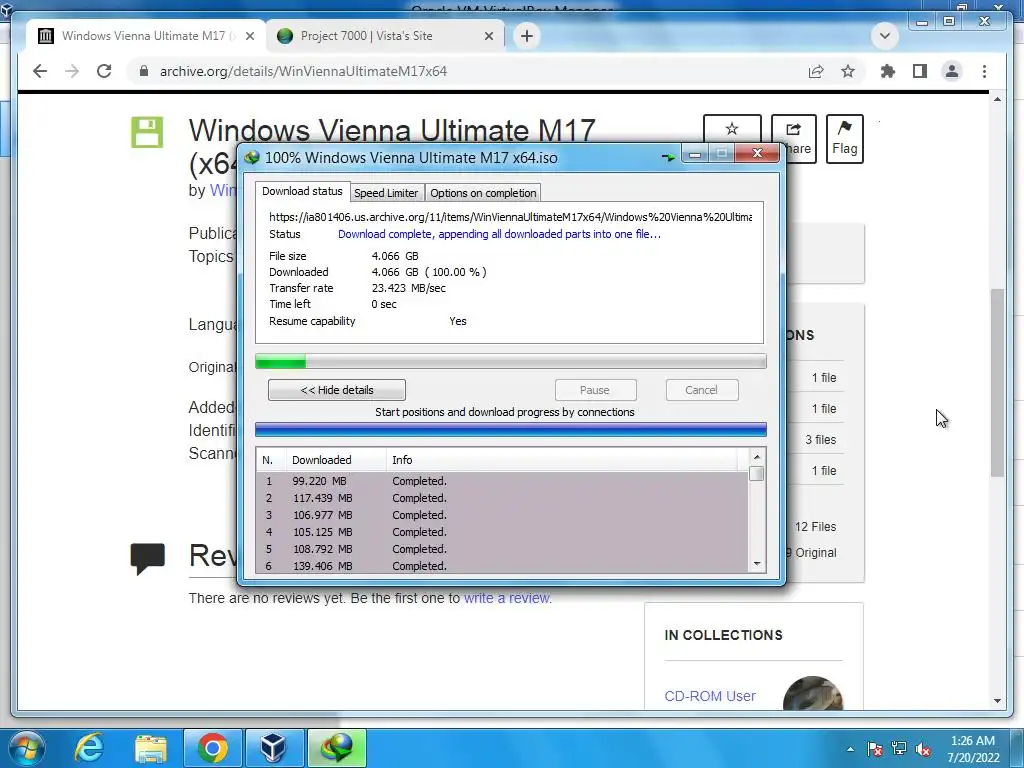Open the Speed Limiter tab
Image resolution: width=1024 pixels, height=768 pixels.
click(x=386, y=193)
